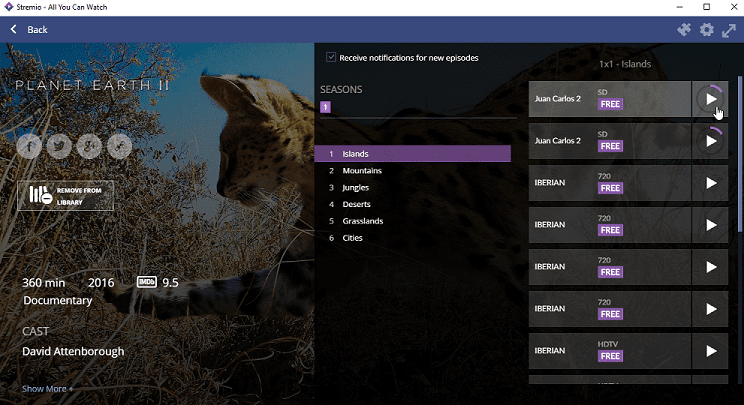Click the SEASONS heading
This screenshot has height=405, width=744.
tap(341, 89)
